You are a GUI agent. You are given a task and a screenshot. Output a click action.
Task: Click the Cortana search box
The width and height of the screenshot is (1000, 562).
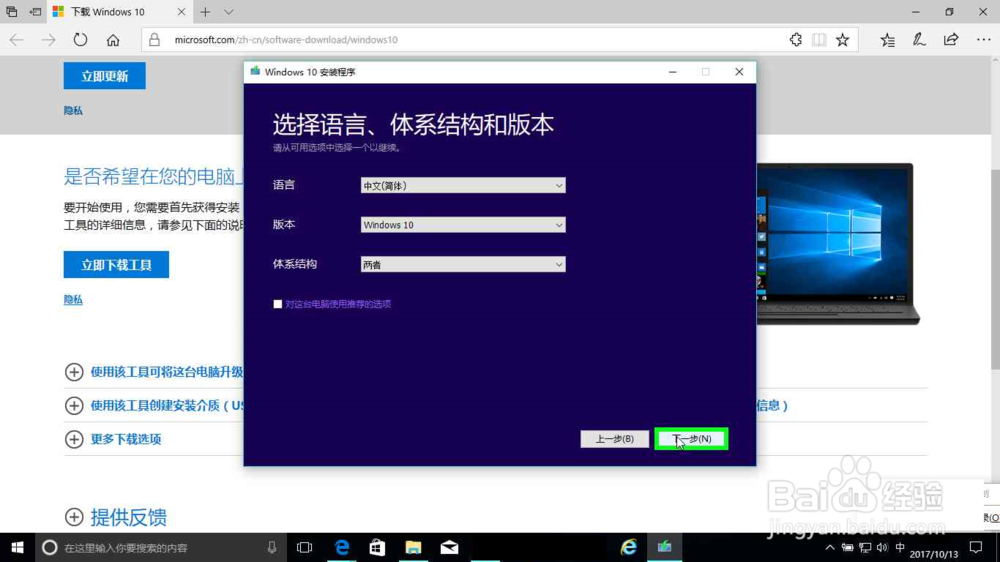click(x=159, y=547)
